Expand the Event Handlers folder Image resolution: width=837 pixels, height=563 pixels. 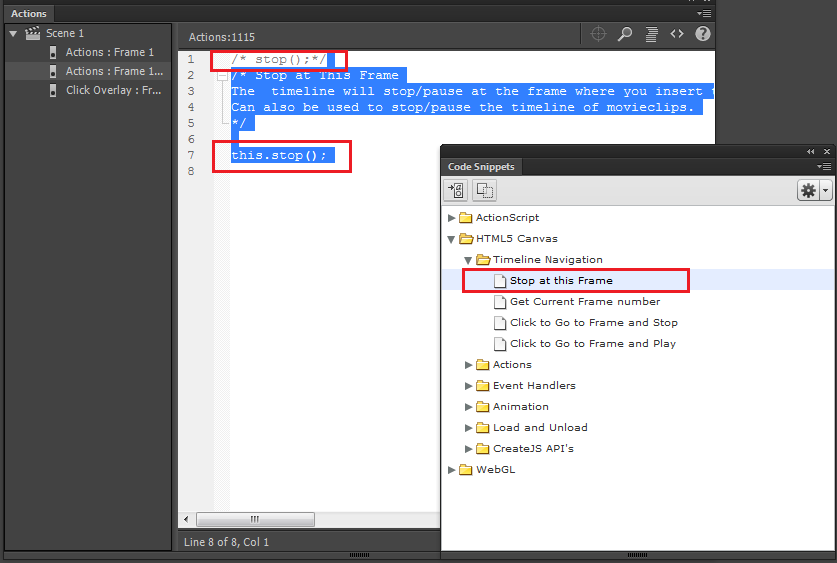click(469, 386)
